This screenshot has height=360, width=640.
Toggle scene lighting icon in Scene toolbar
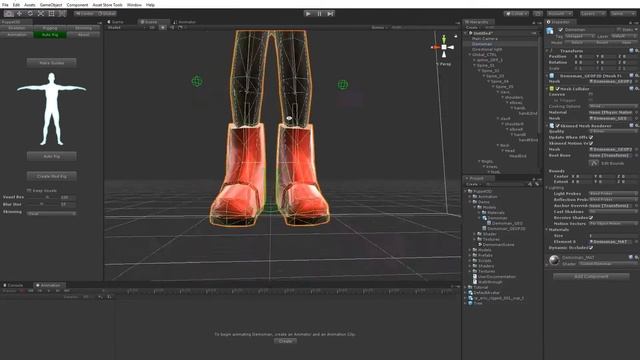tap(162, 27)
